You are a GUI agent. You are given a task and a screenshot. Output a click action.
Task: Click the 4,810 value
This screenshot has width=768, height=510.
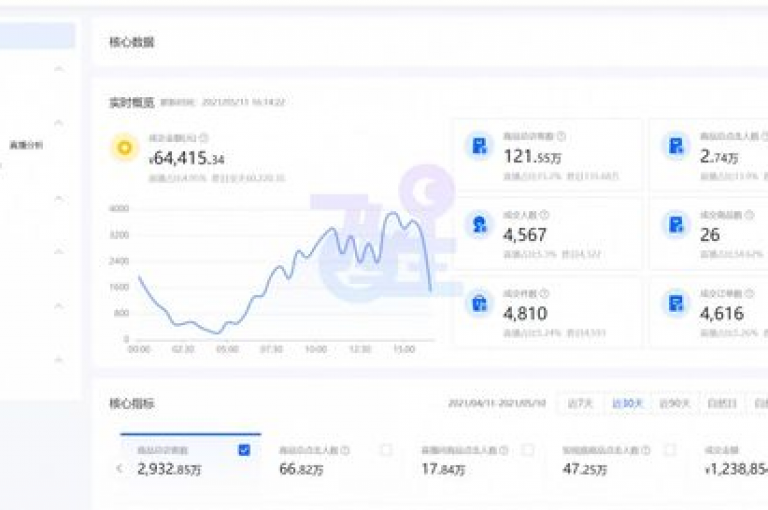(525, 314)
